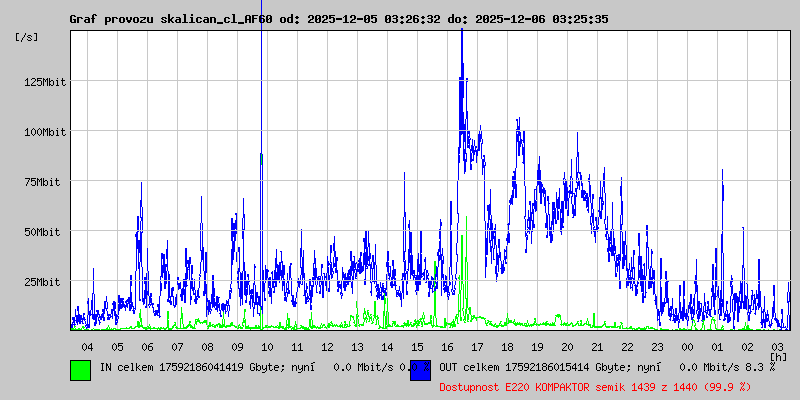Select hour 12 on the time axis
The width and height of the screenshot is (800, 400).
click(x=327, y=347)
